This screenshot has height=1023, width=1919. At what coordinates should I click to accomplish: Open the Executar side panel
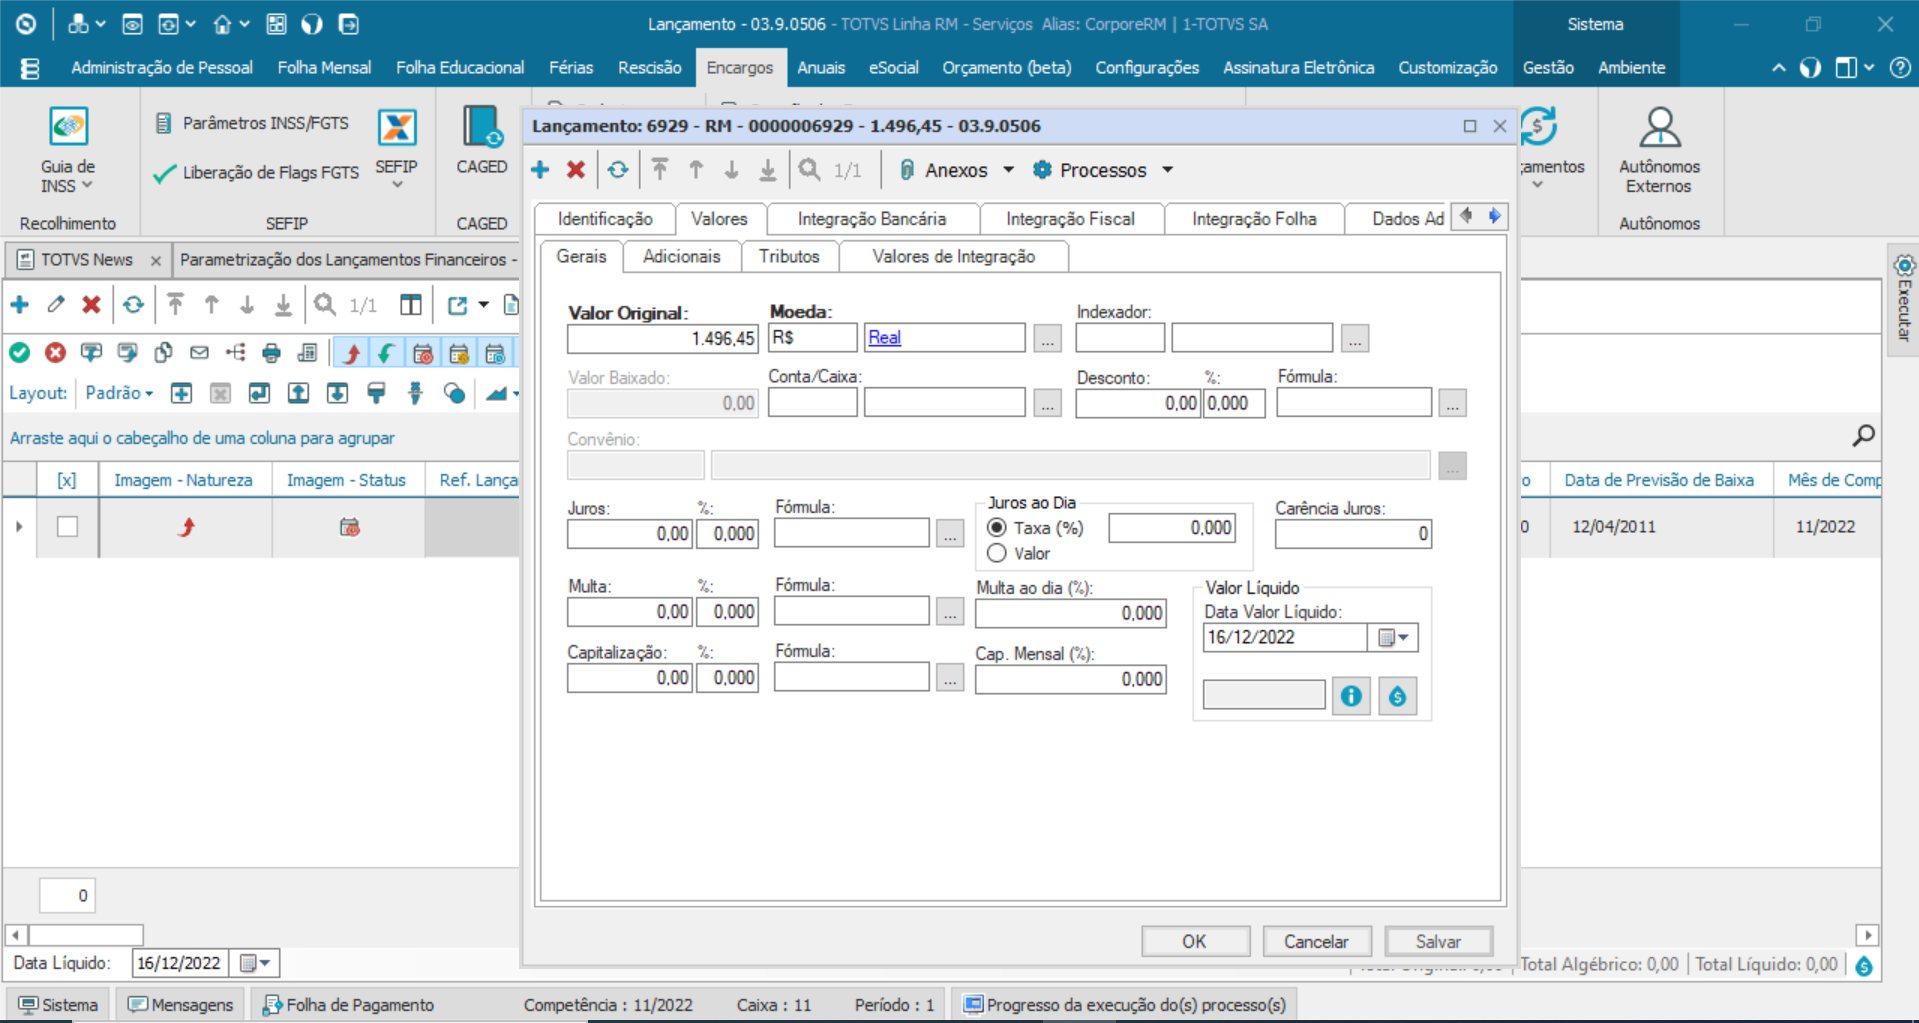[1904, 300]
